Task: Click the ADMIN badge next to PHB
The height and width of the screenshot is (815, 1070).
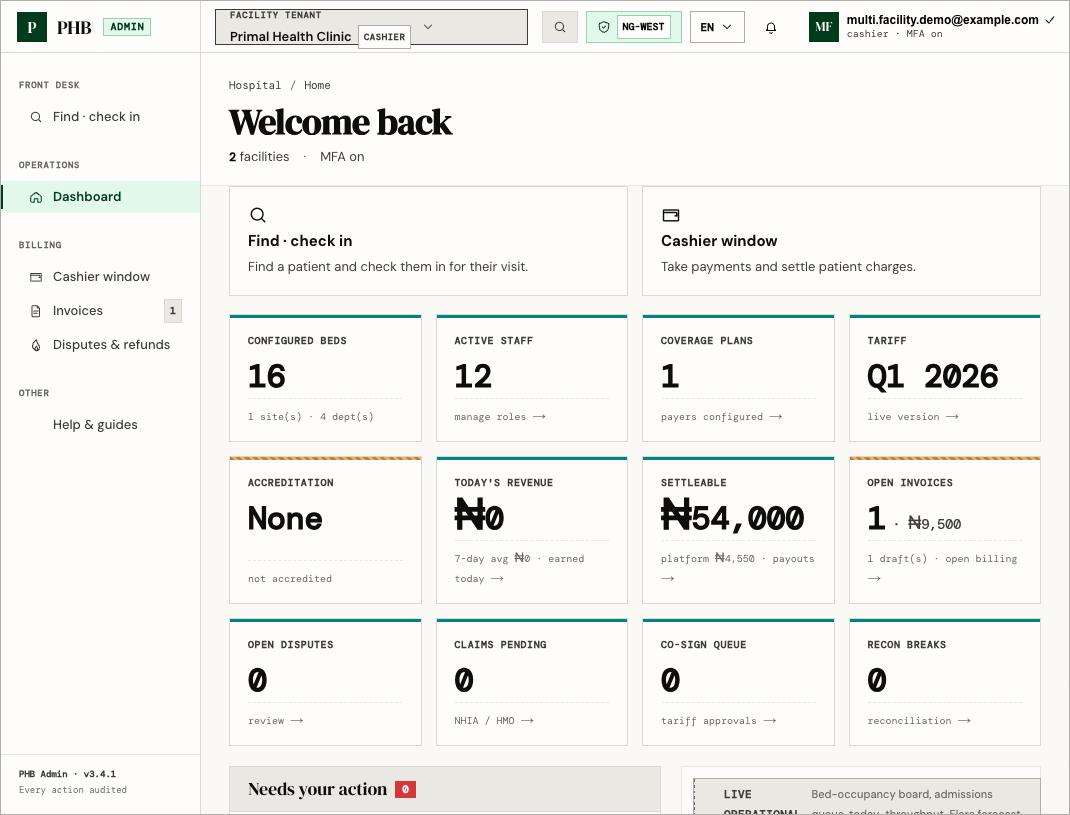Action: pyautogui.click(x=127, y=27)
